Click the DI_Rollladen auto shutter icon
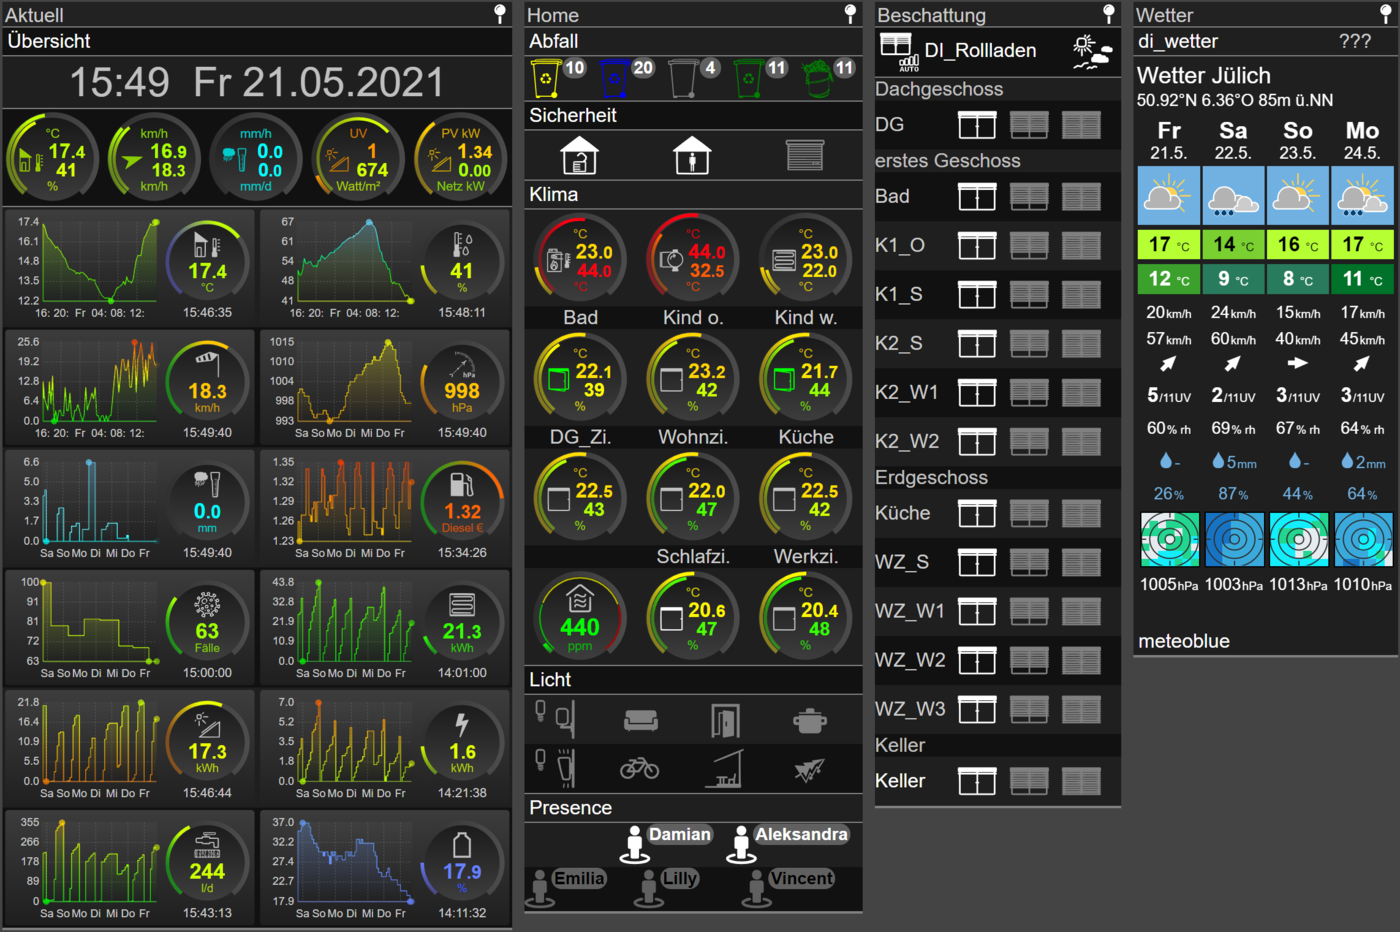This screenshot has width=1400, height=932. pyautogui.click(x=897, y=51)
